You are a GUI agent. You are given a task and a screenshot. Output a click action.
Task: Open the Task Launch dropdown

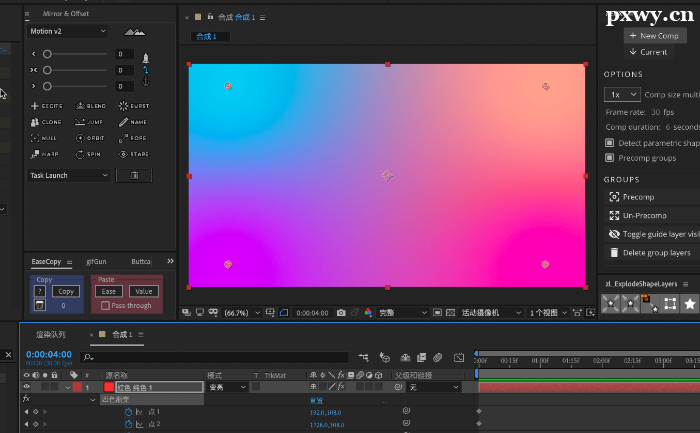pyautogui.click(x=68, y=175)
